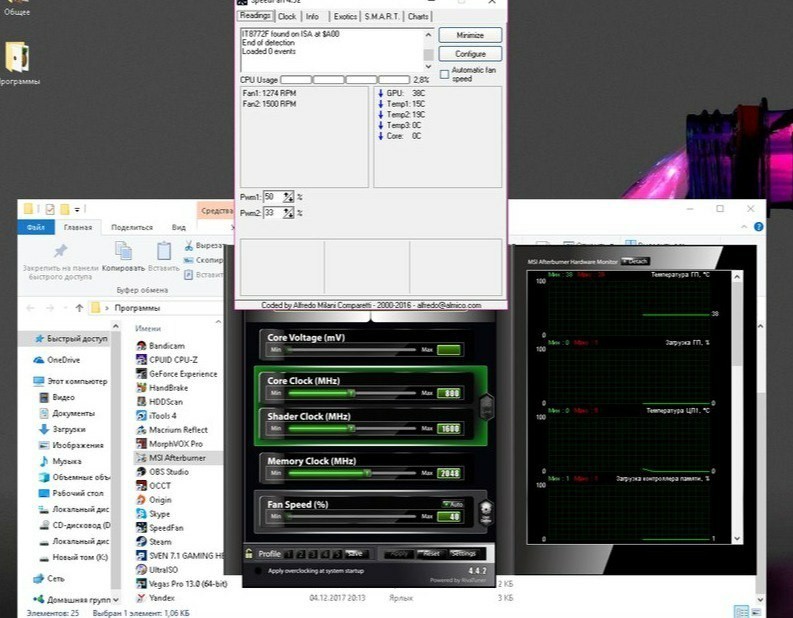Screen dimensions: 793x618
Task: Click the Pwm1 spinner arrows
Action: [x=289, y=197]
